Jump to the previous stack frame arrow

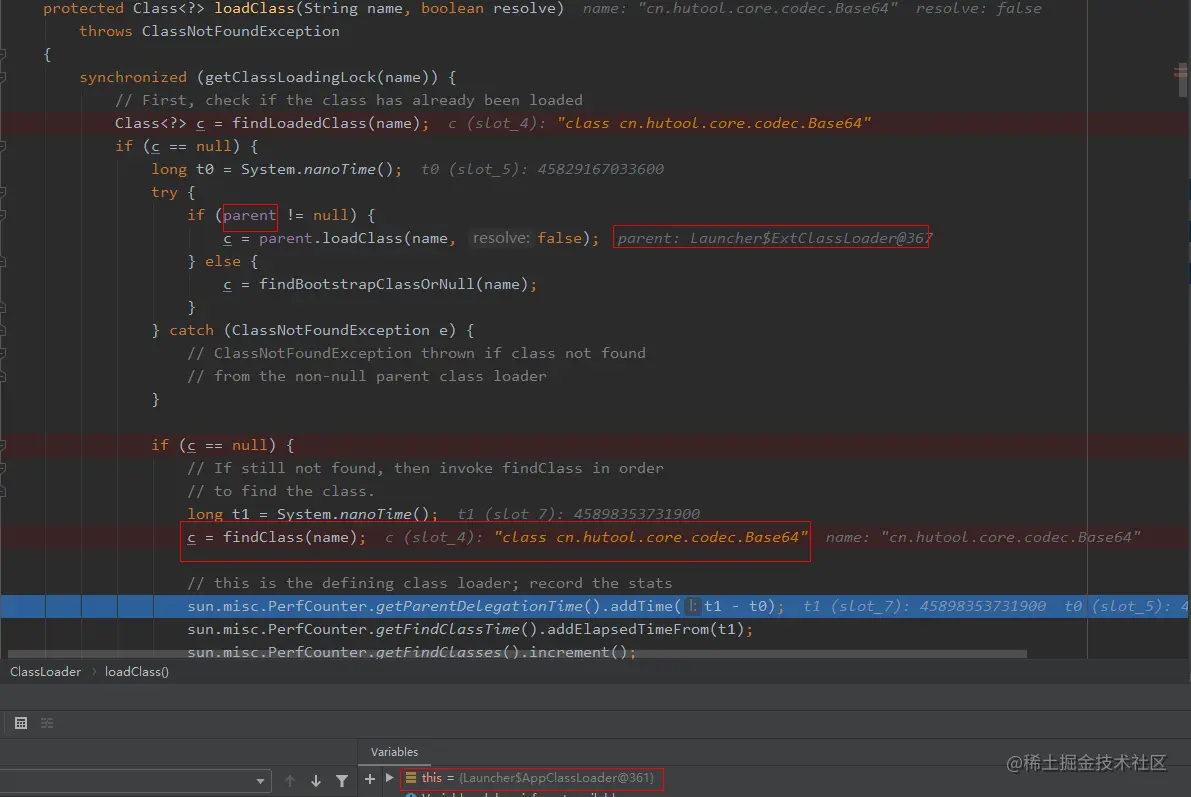289,780
